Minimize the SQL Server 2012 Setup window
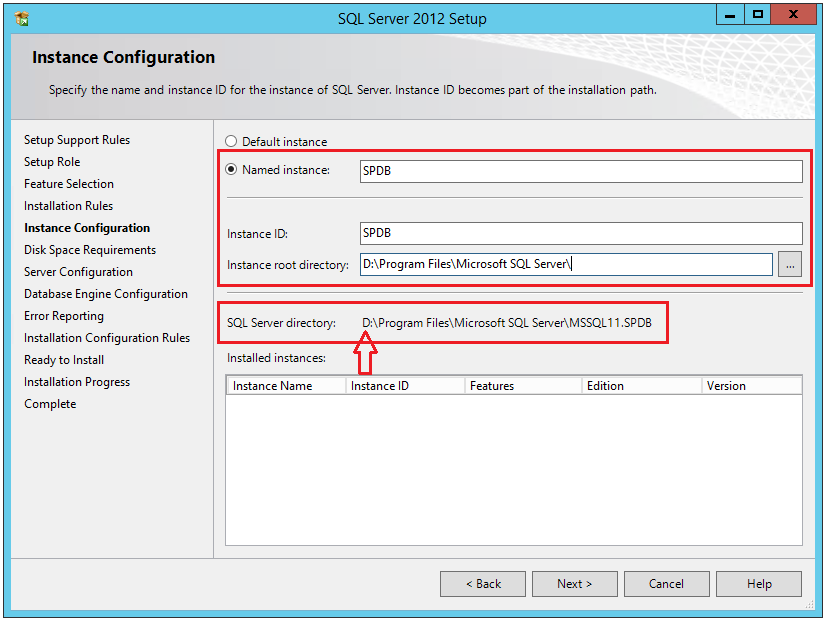 pos(730,15)
